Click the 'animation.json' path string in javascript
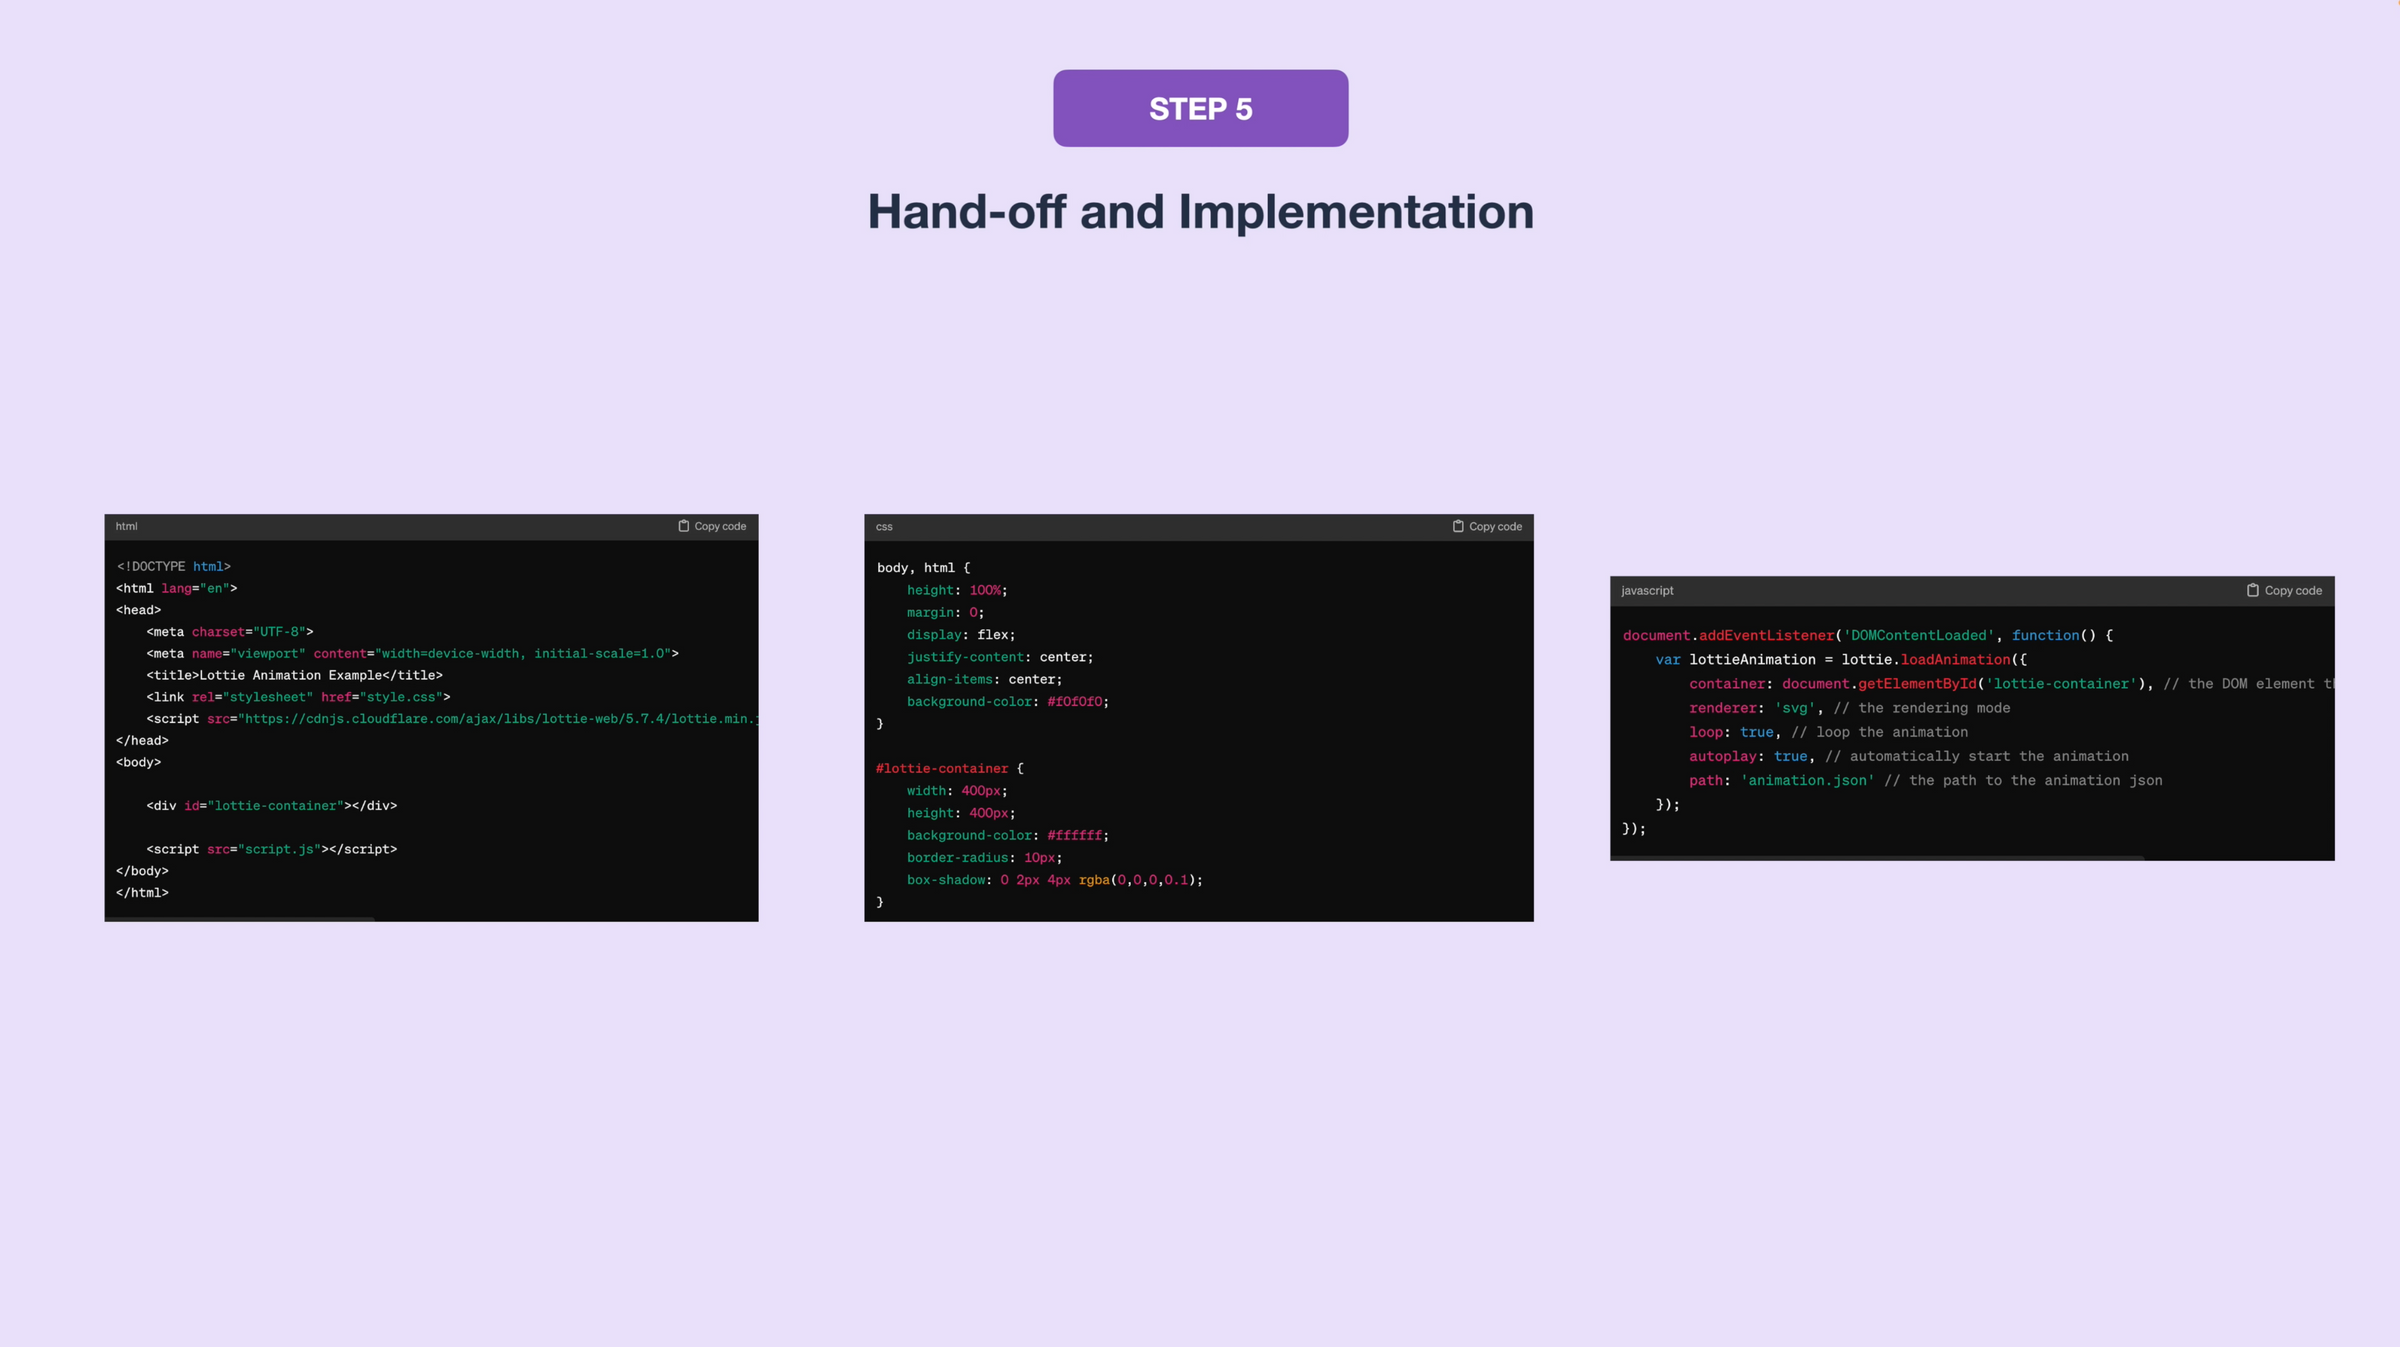The width and height of the screenshot is (2400, 1347). pyautogui.click(x=1806, y=780)
